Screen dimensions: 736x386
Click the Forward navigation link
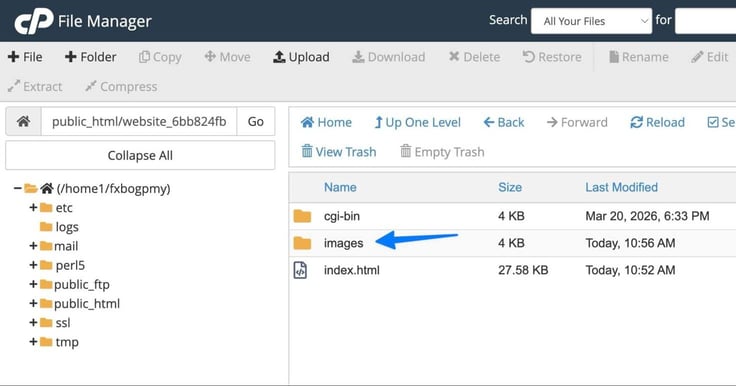click(577, 123)
